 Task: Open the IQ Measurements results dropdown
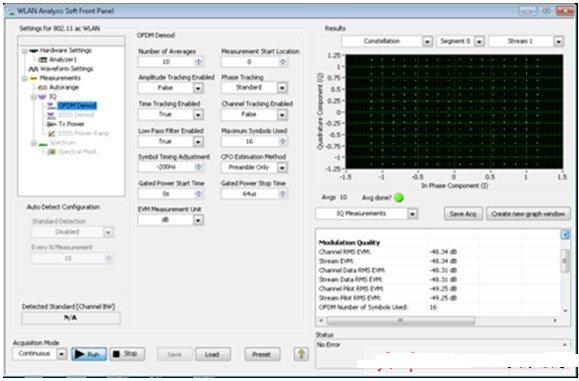pos(412,214)
